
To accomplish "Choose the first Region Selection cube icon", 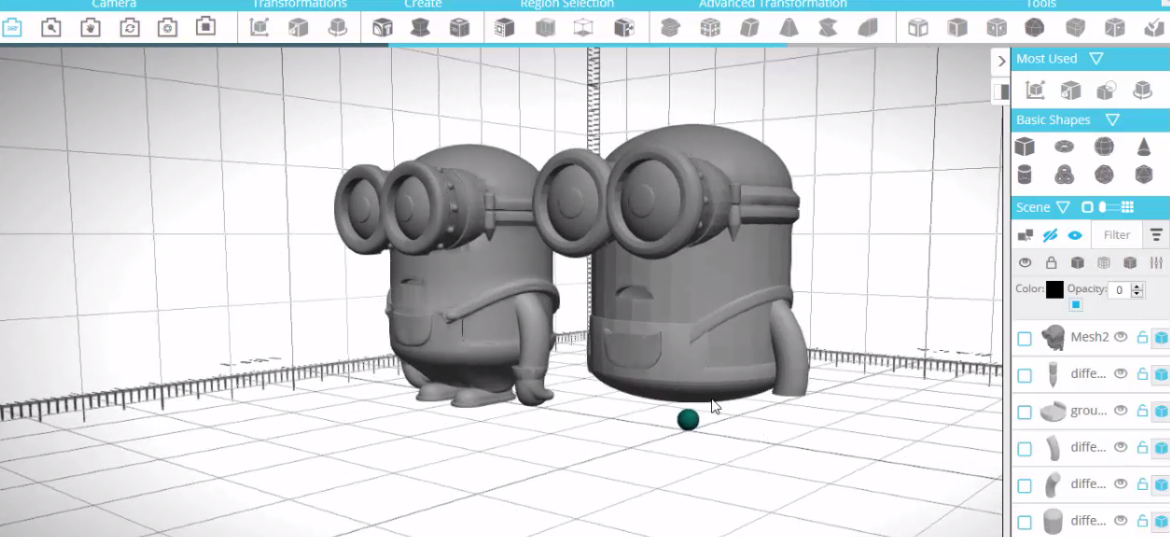I will (505, 28).
